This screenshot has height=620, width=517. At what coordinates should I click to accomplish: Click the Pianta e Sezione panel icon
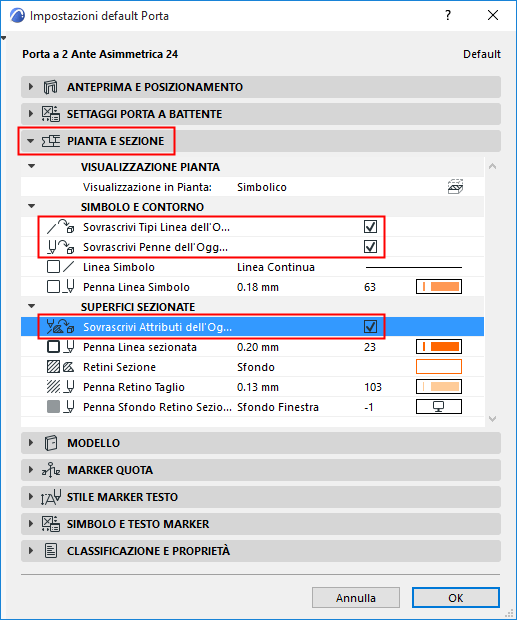tap(51, 141)
